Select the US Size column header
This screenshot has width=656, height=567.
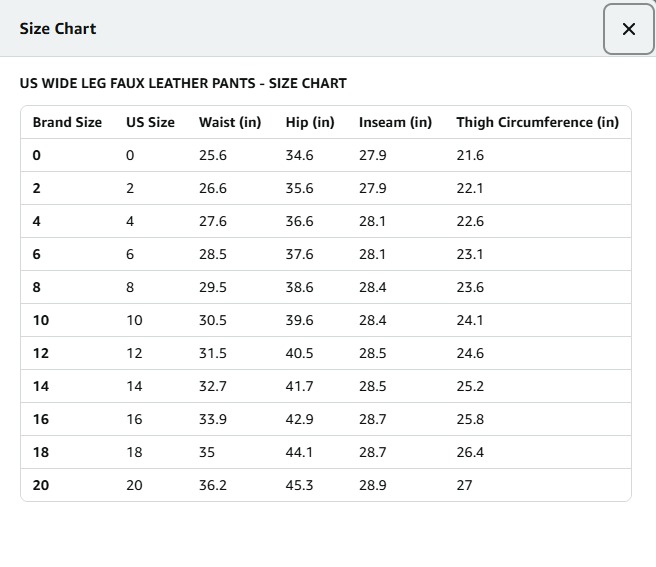[x=150, y=122]
